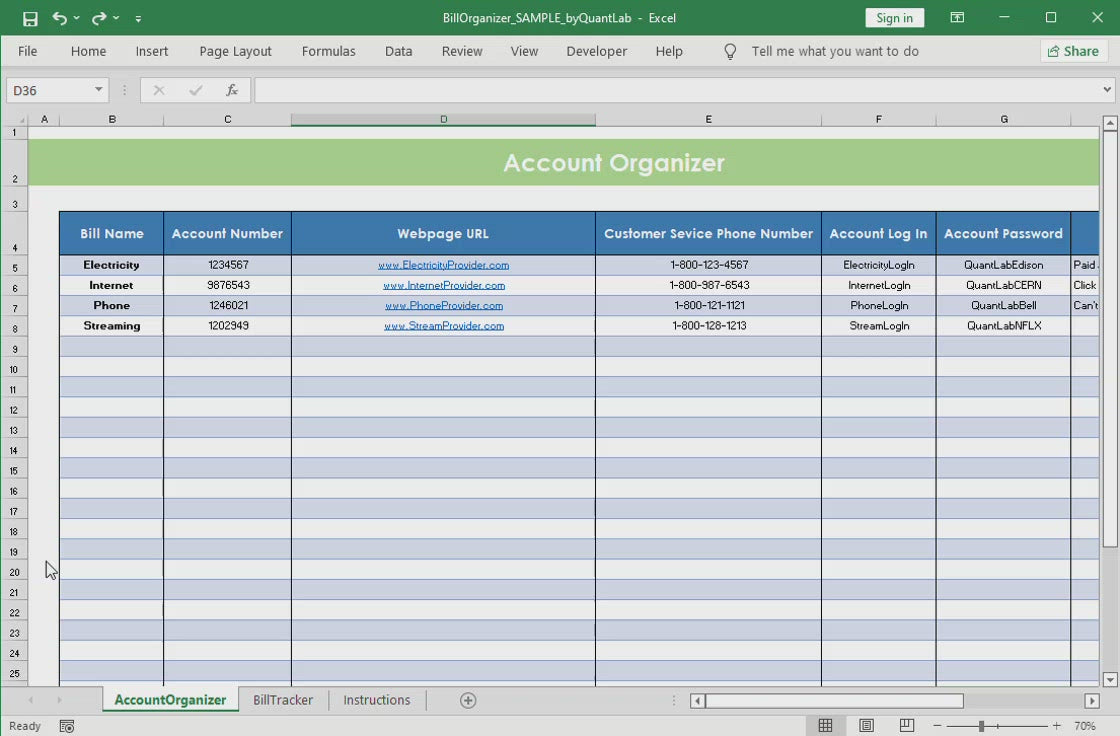Screen dimensions: 1120x736
Task: Click the Tell Me lightbulb icon
Action: (730, 51)
